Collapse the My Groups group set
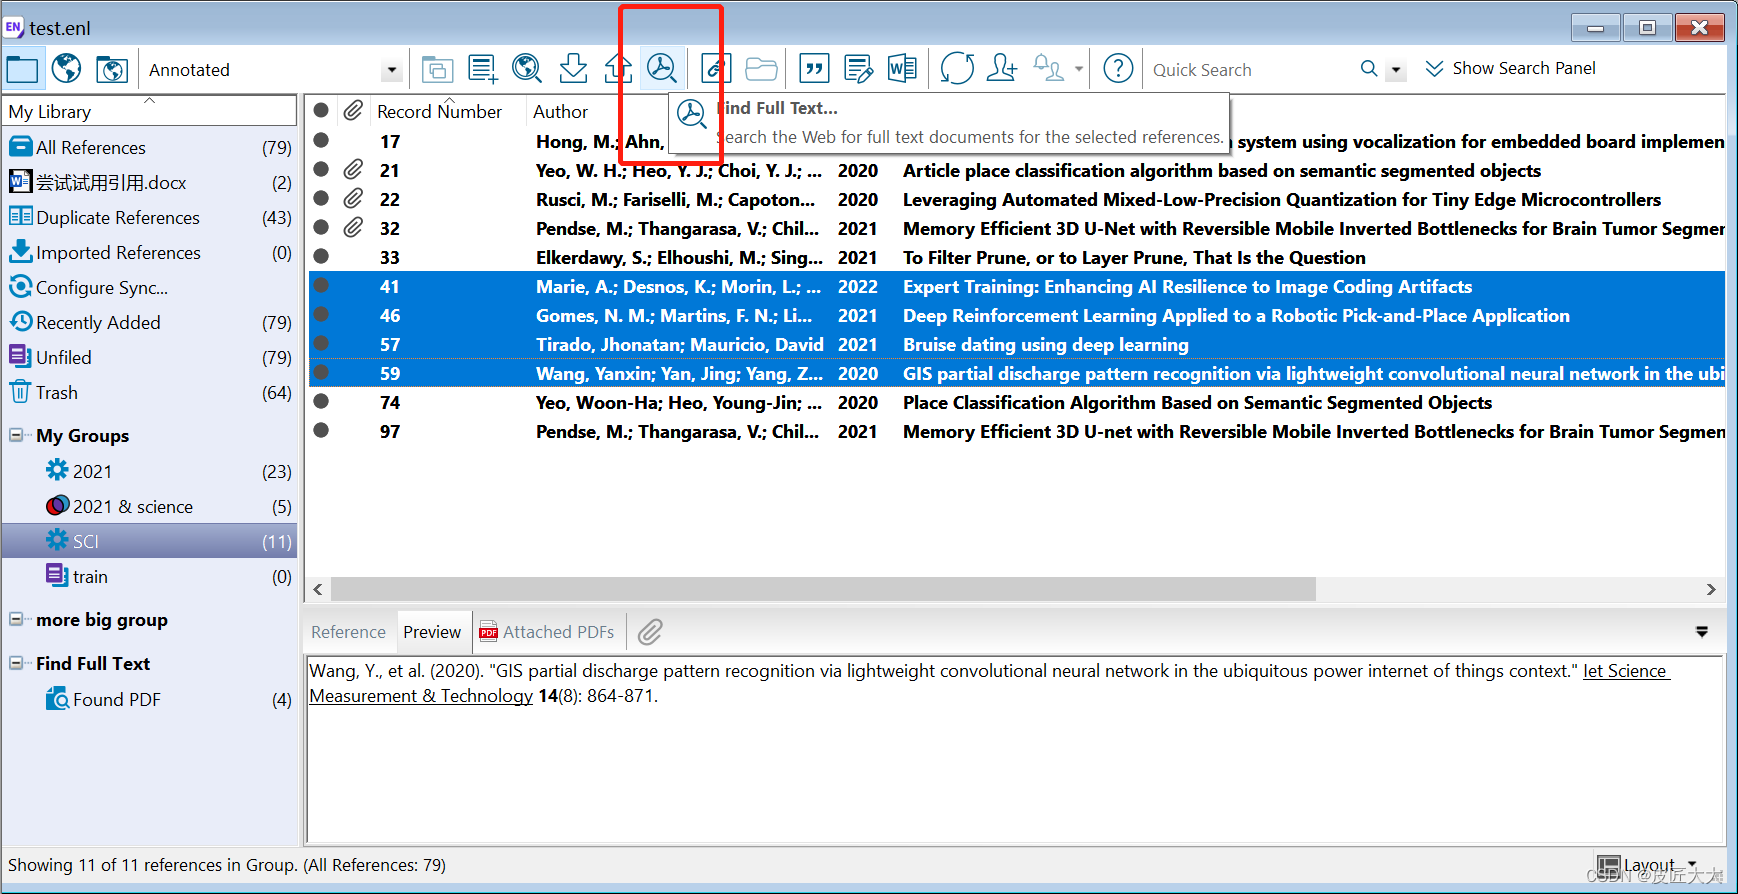1738x894 pixels. [16, 435]
